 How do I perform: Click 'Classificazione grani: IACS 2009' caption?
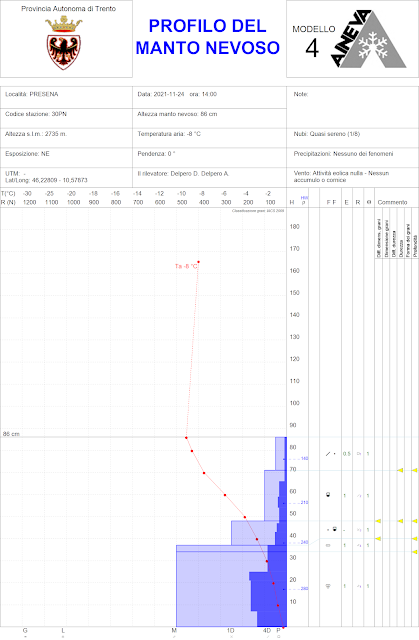point(258,211)
